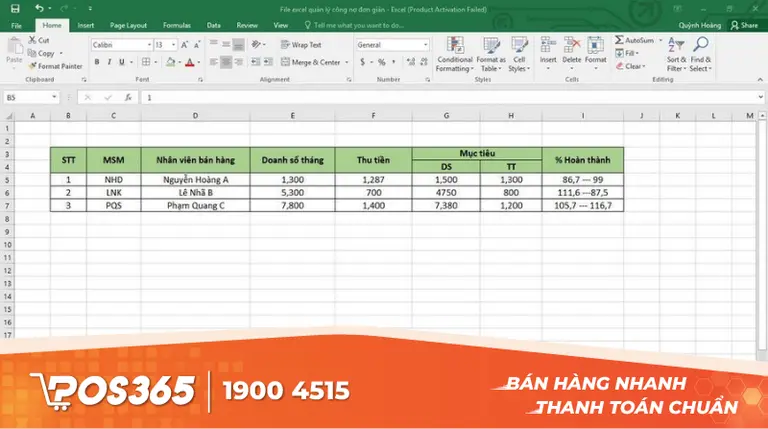Select the Format Painter brush
The image size is (768, 429).
pyautogui.click(x=33, y=66)
